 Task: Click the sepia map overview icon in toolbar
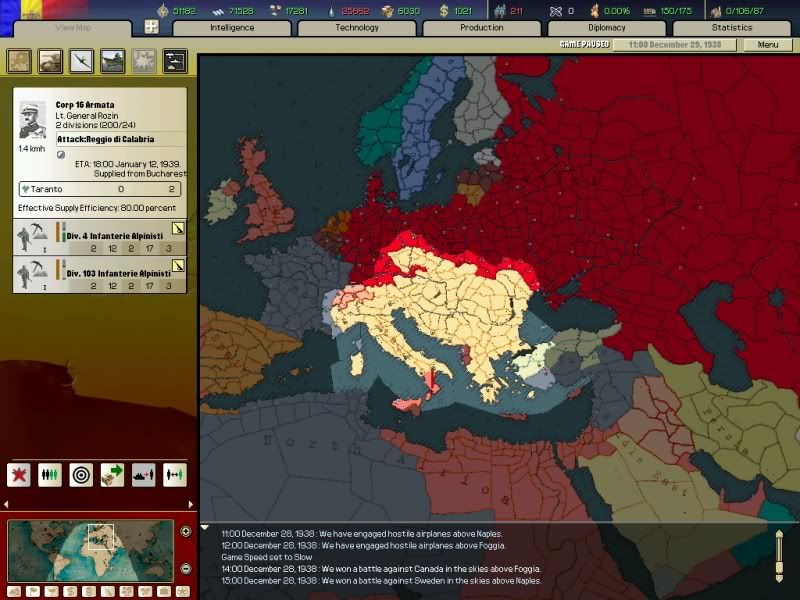(x=19, y=61)
